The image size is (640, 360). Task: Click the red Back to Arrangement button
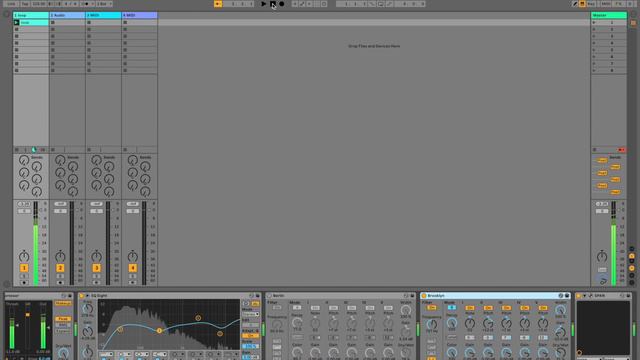pos(621,150)
